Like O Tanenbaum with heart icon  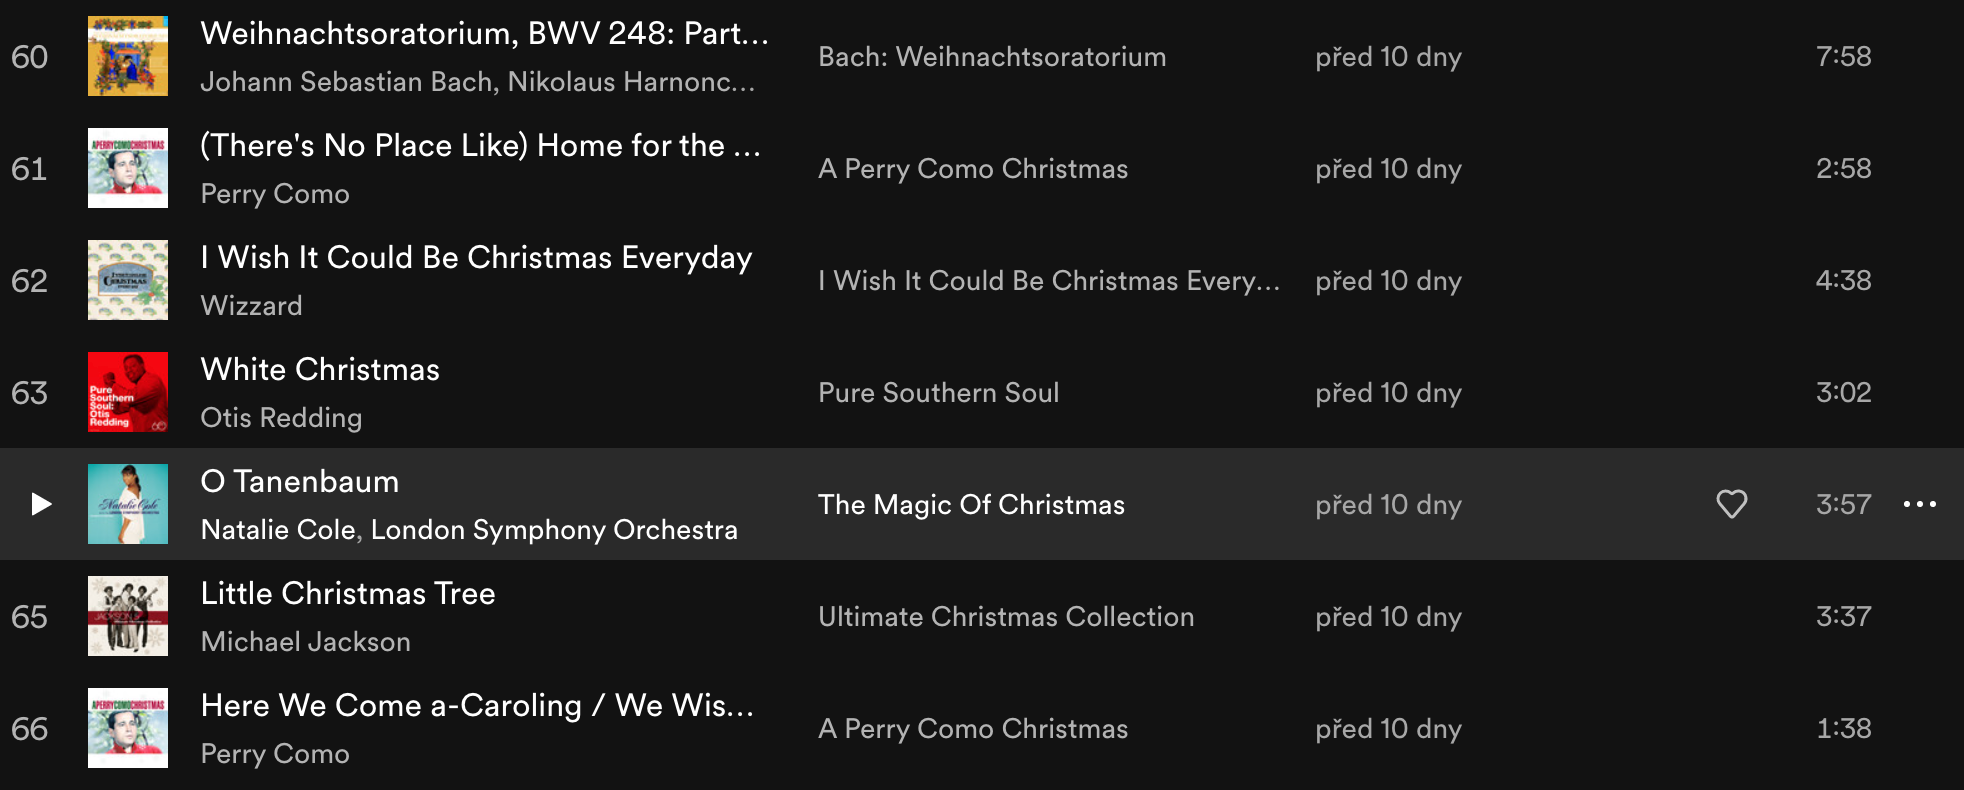point(1731,504)
